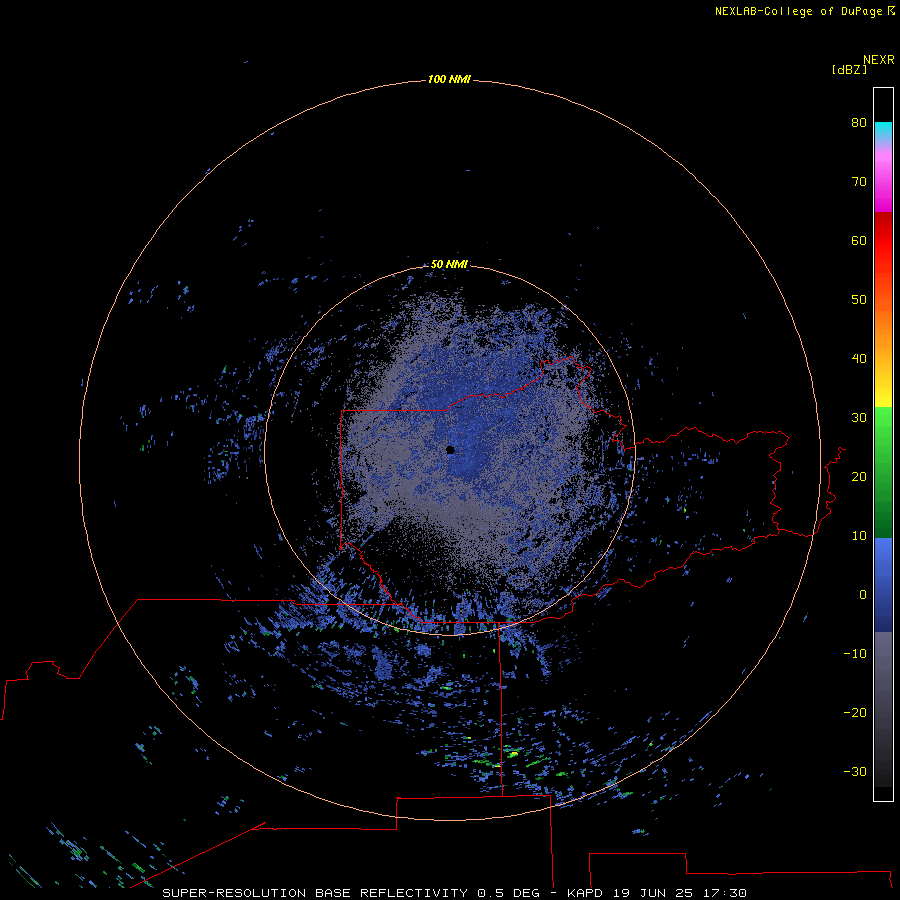Click the 10 dBZ scale value
Viewport: 900px width, 900px height.
(x=859, y=536)
